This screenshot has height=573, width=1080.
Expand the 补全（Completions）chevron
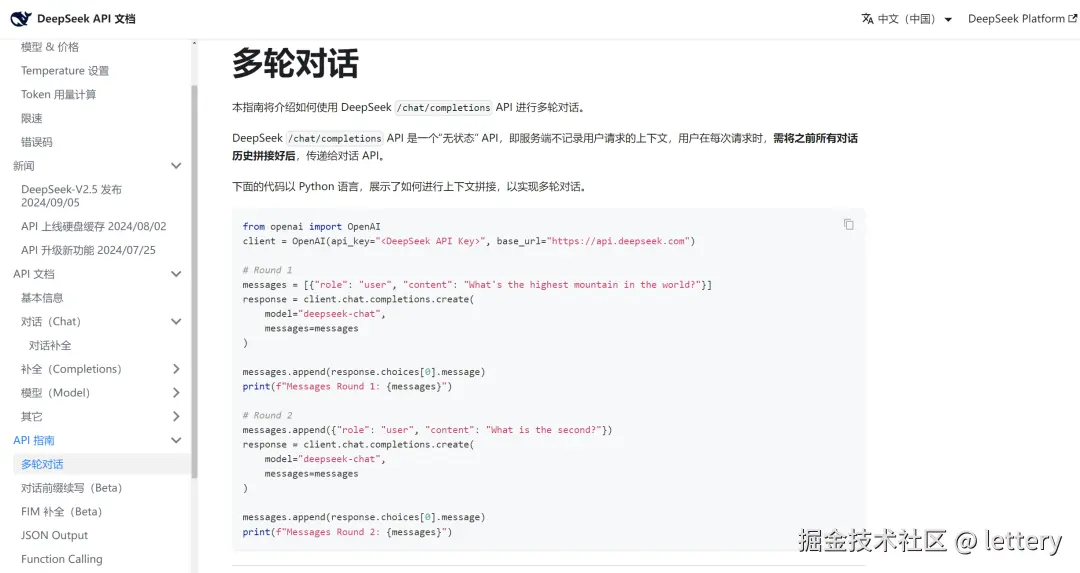pos(176,369)
